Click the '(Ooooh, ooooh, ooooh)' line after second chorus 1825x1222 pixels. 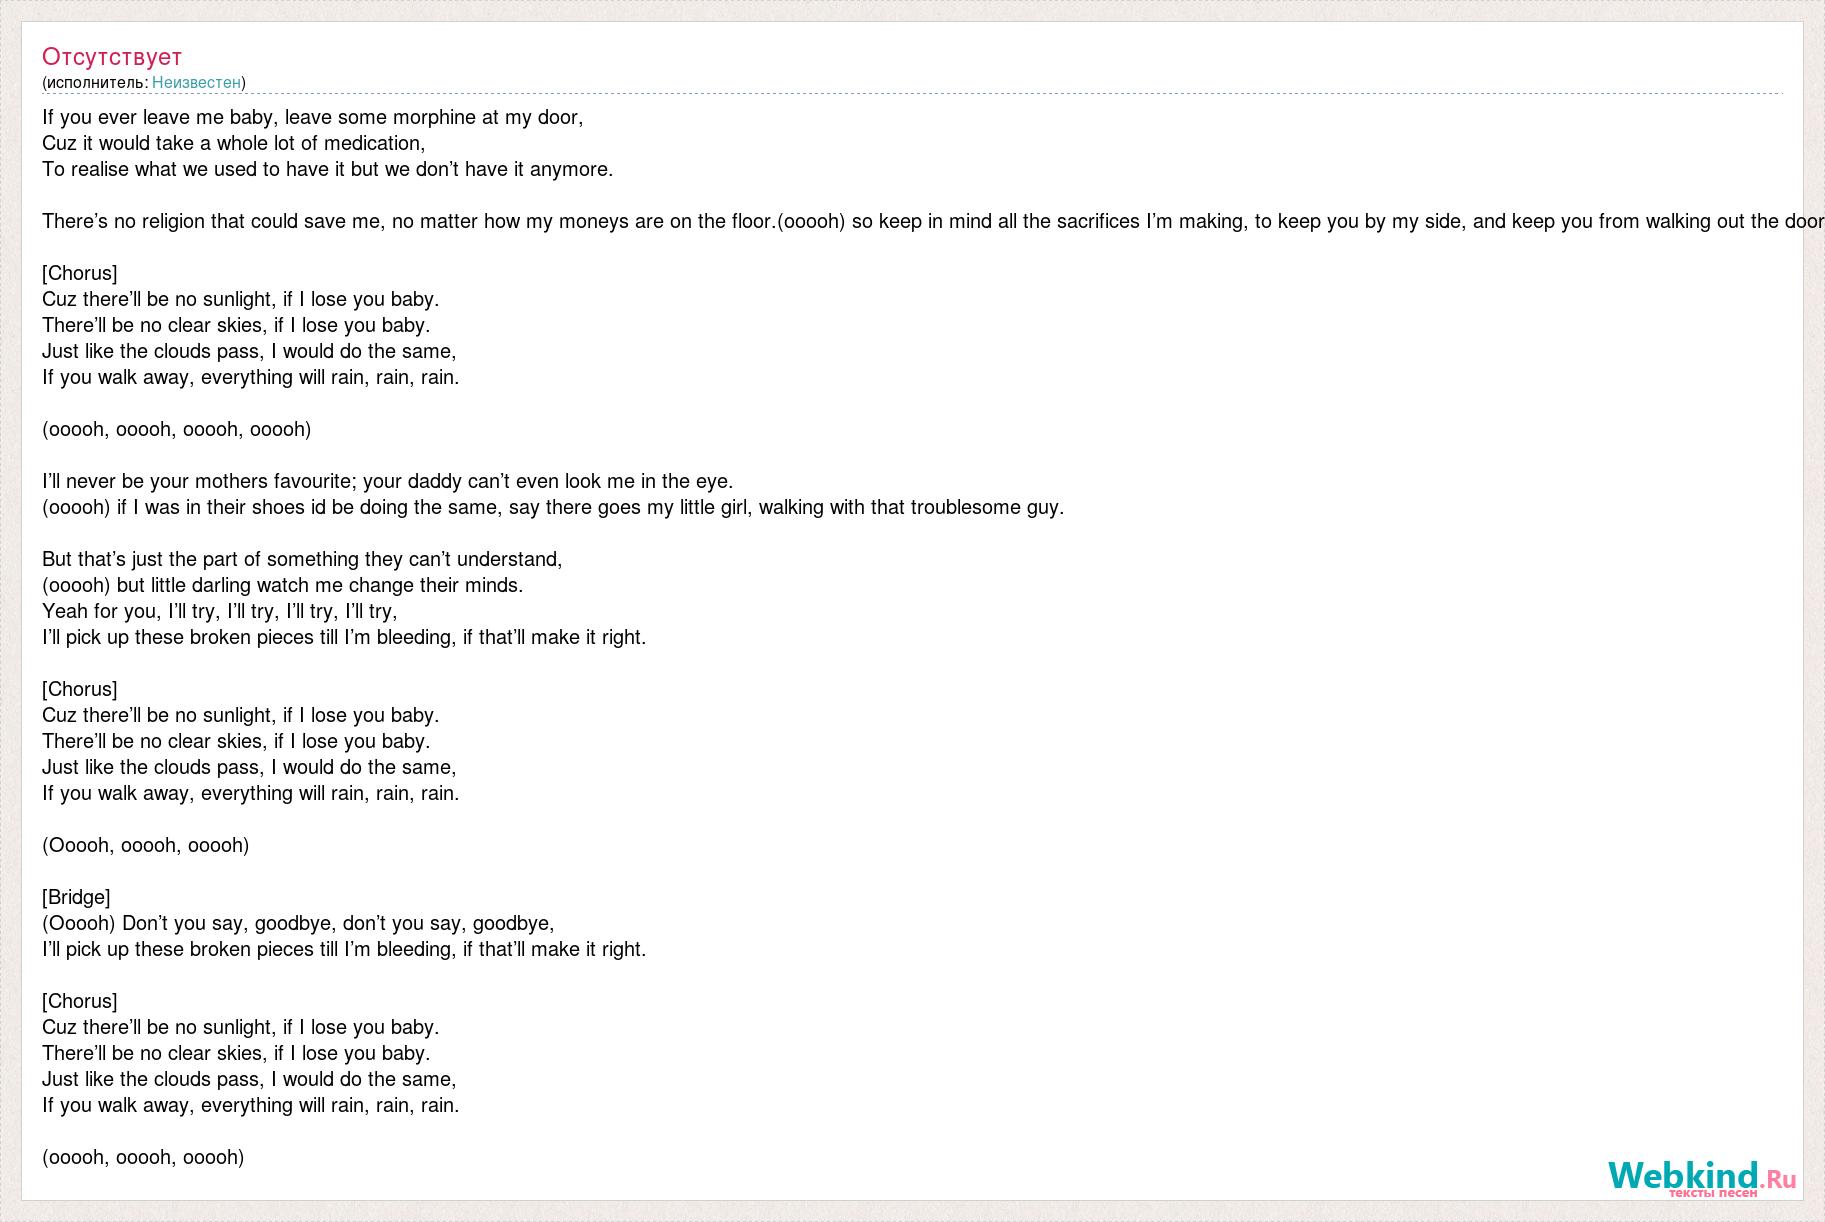tap(146, 845)
